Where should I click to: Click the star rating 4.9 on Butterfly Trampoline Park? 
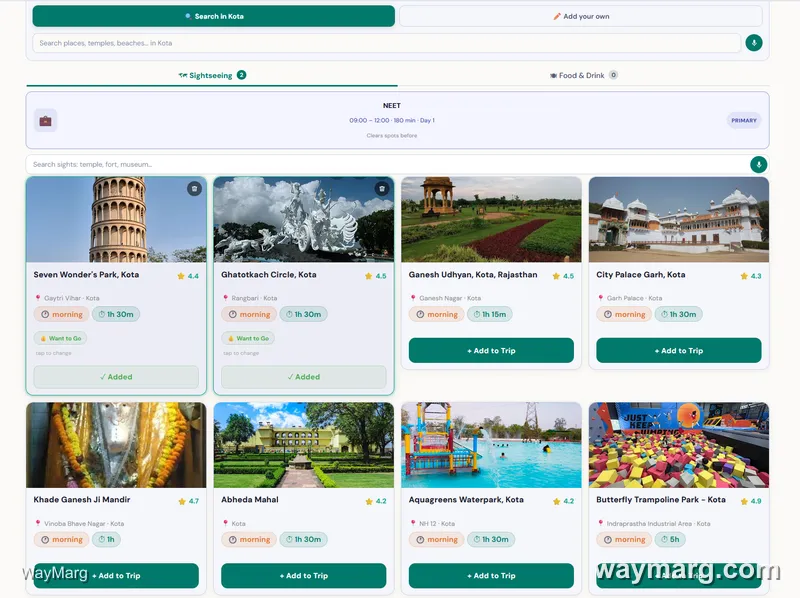point(751,501)
